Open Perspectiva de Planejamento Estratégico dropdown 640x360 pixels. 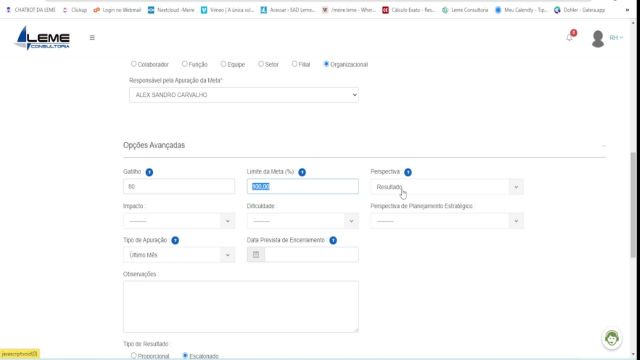[x=447, y=221]
